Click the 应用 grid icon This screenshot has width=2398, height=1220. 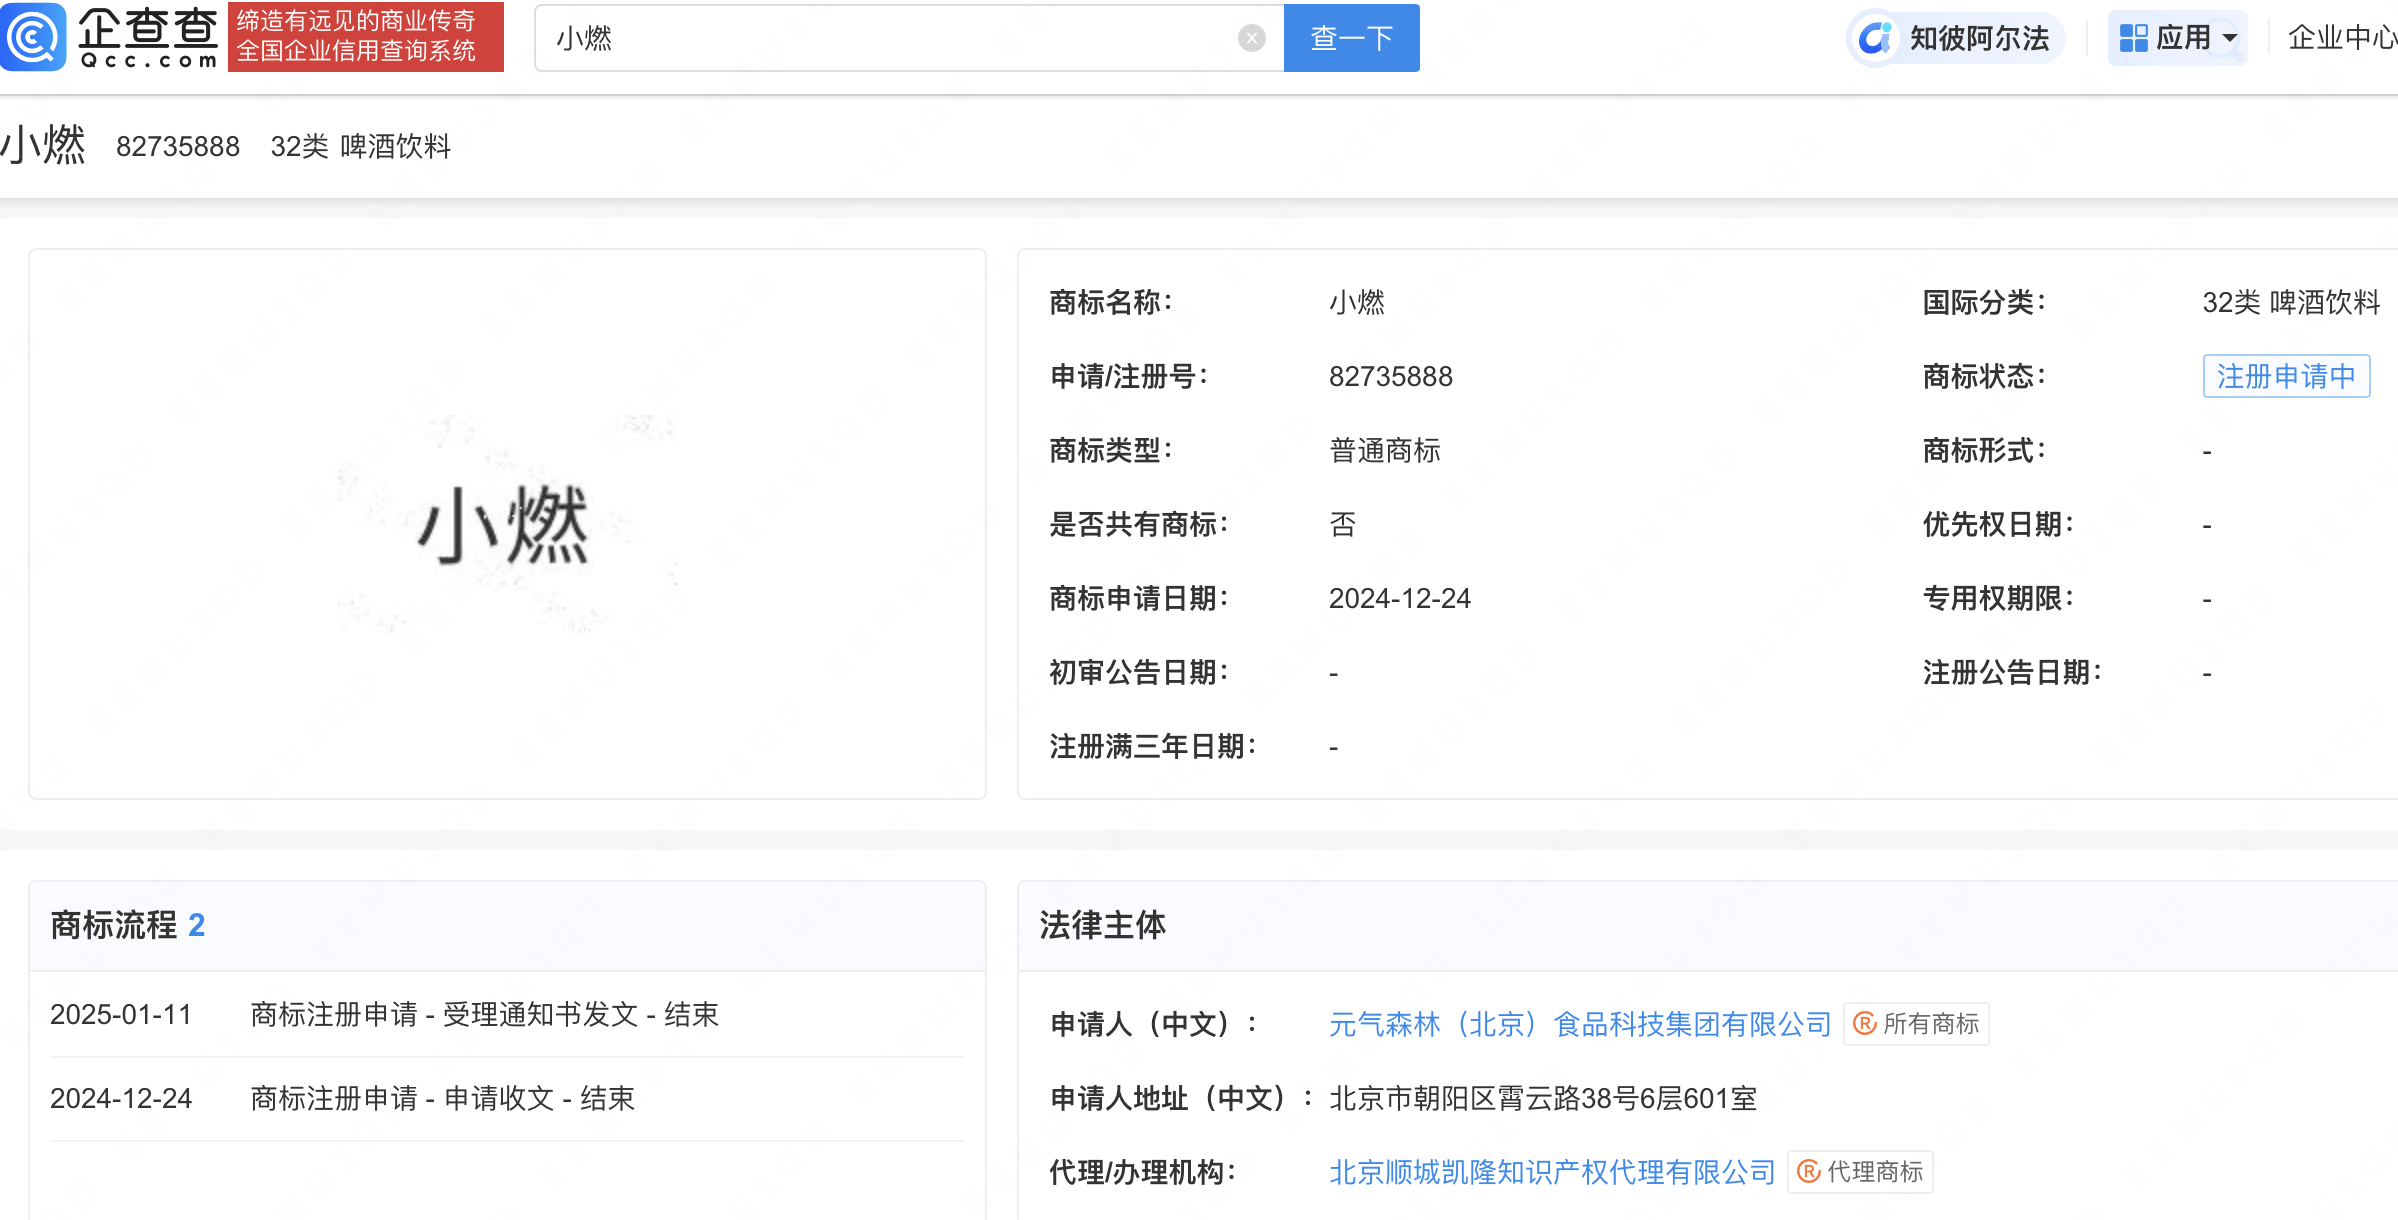2133,38
